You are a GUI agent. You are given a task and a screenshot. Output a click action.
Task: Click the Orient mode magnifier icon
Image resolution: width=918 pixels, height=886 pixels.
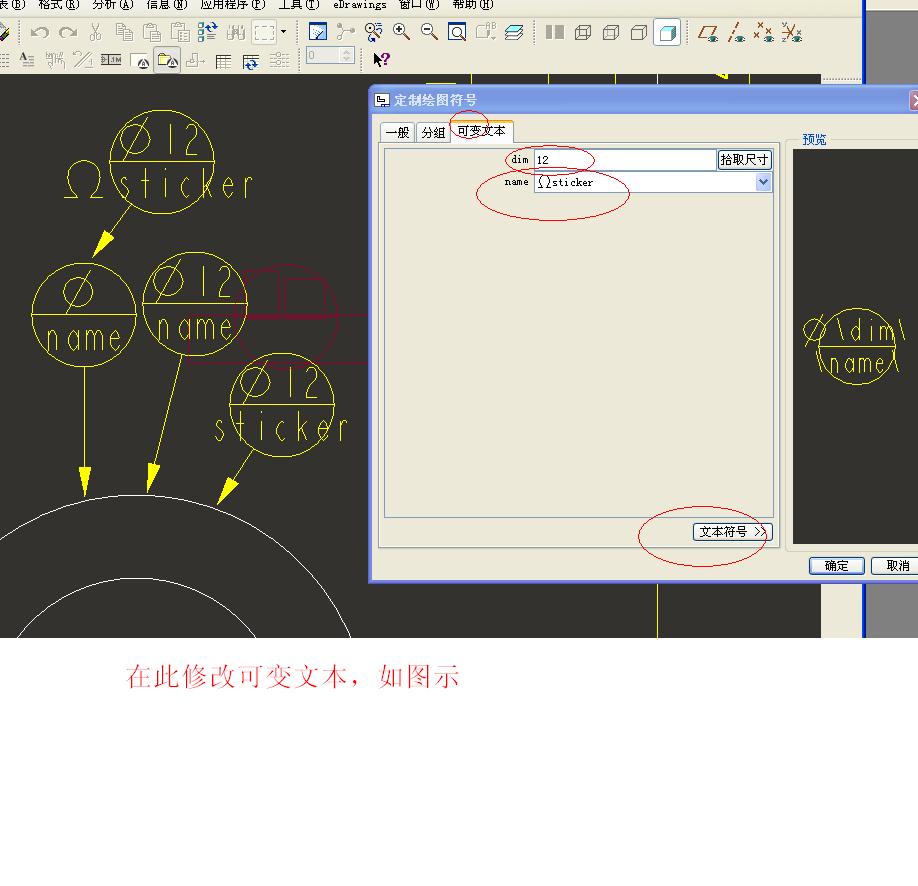pos(374,32)
